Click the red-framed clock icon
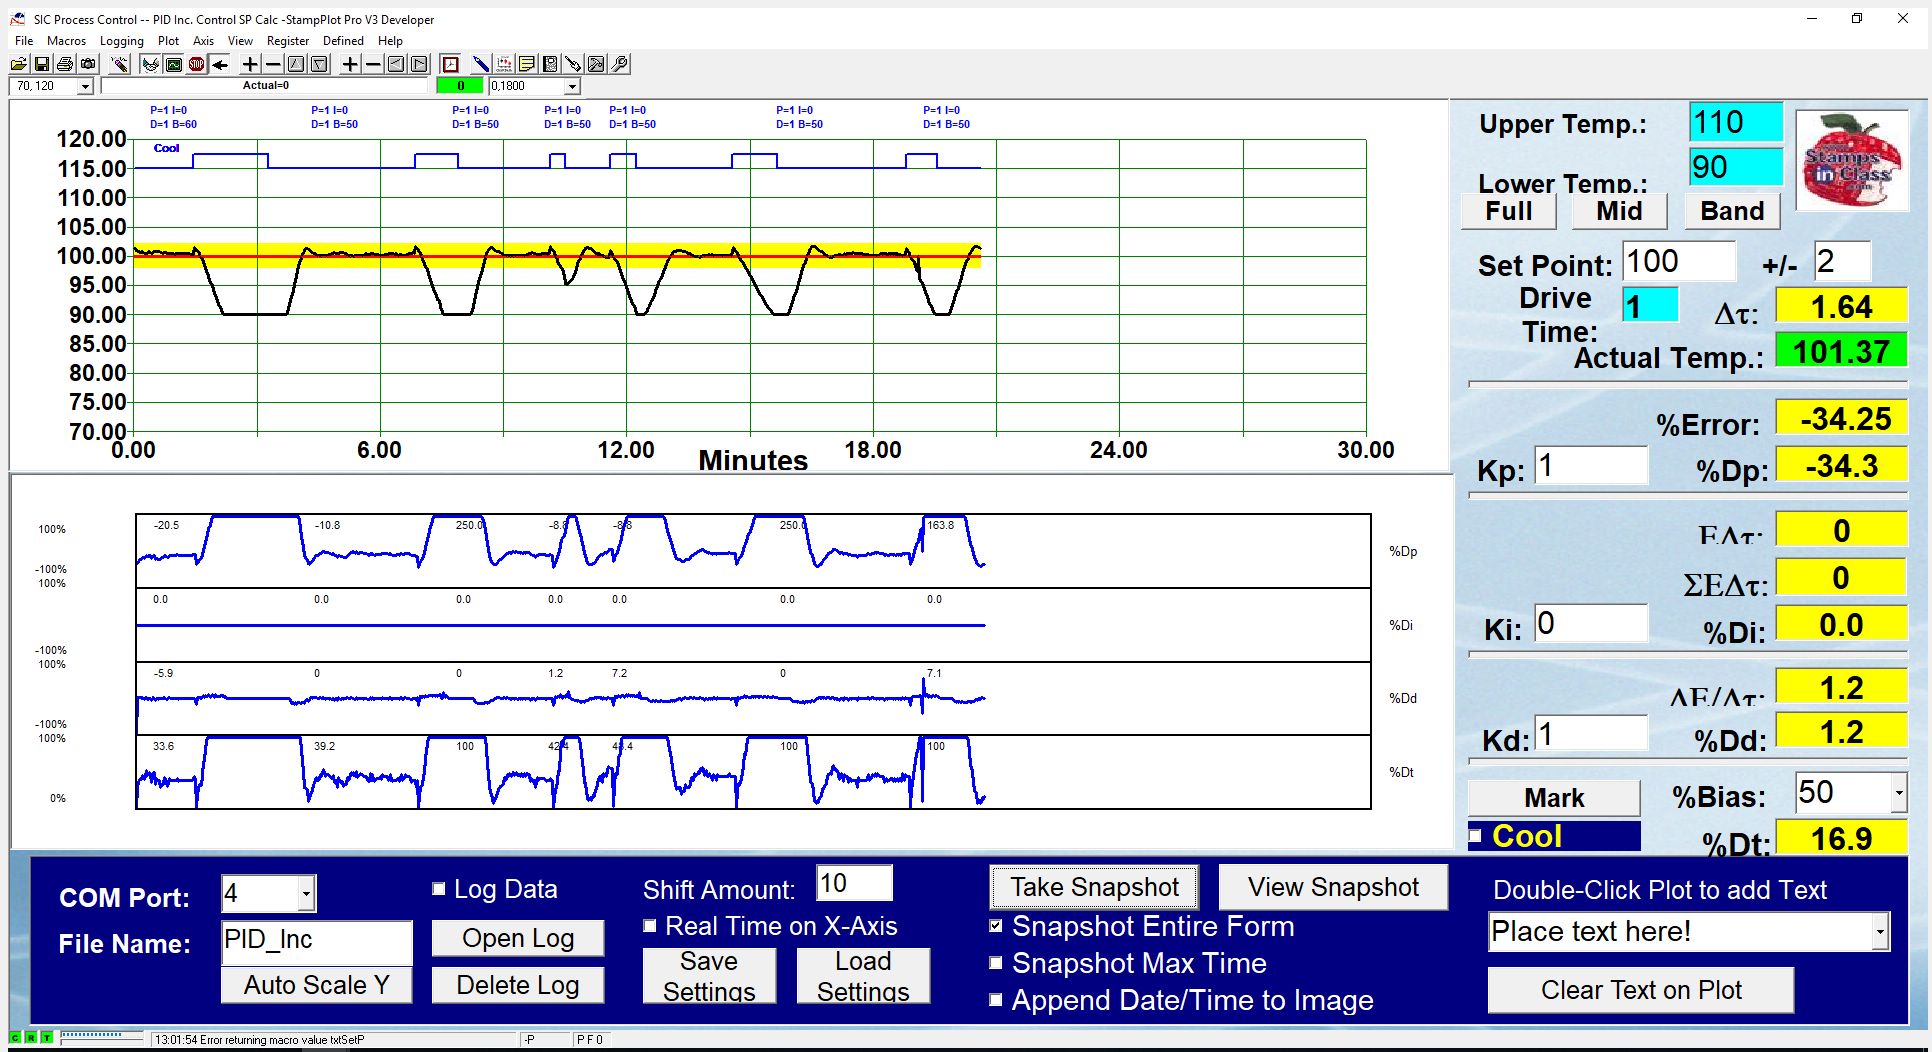This screenshot has height=1052, width=1932. (x=450, y=64)
